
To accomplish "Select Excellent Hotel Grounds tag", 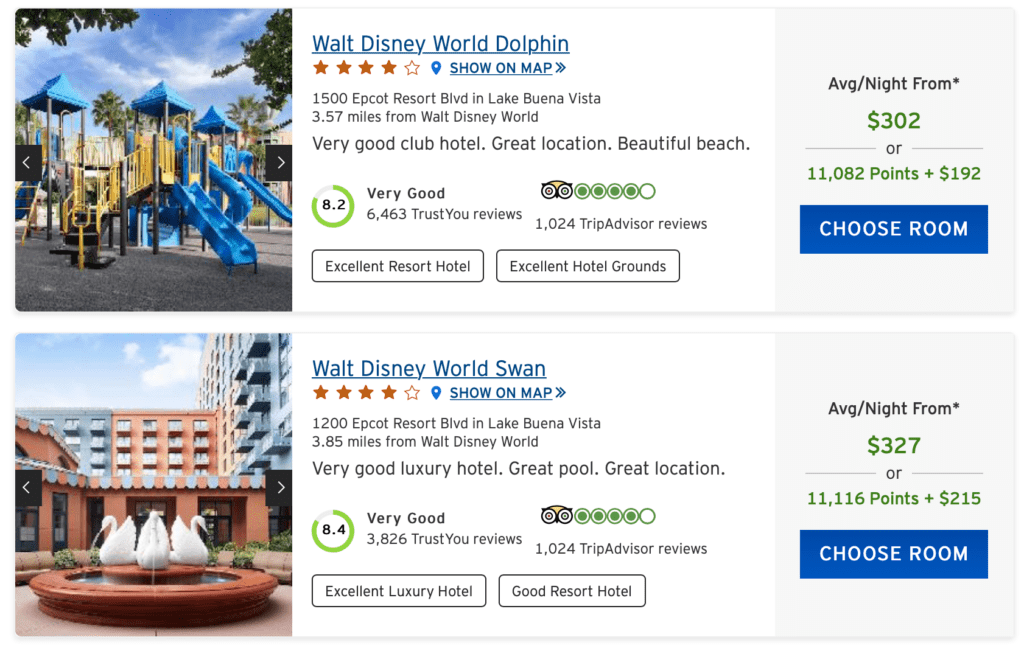I will click(x=587, y=266).
